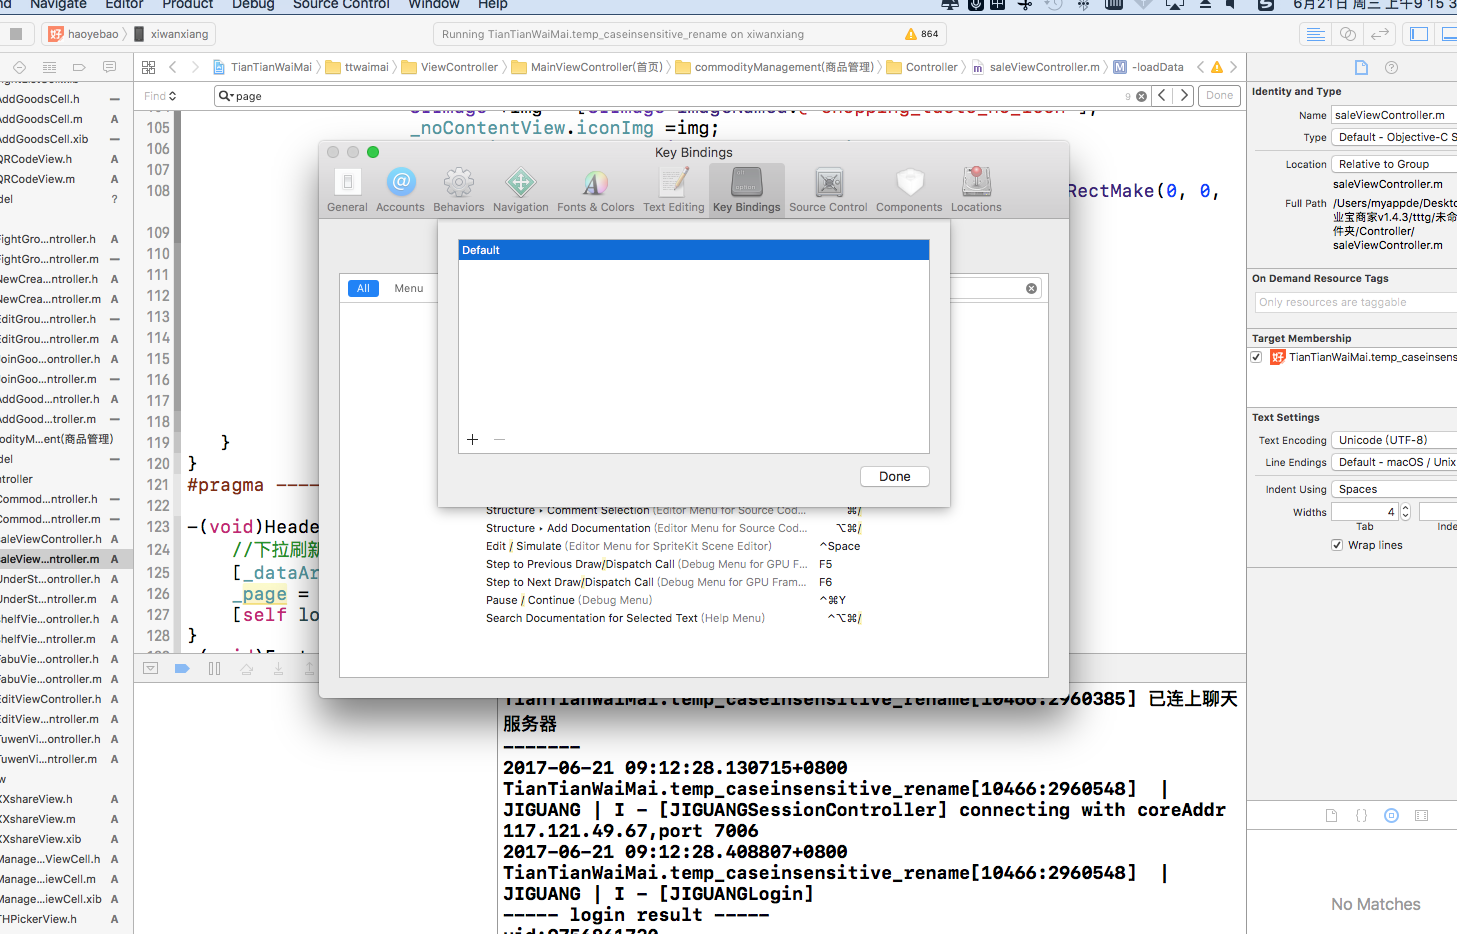Open the report navigator
Screen dimensions: 1457x934
click(109, 67)
